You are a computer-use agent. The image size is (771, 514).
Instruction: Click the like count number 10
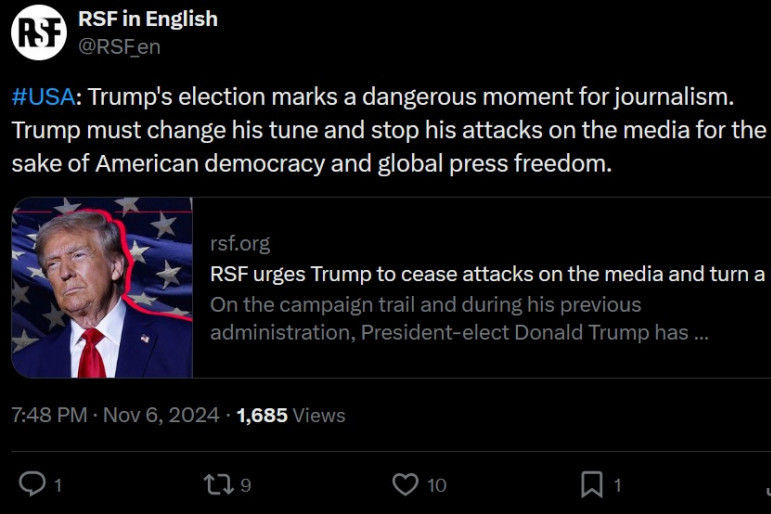pos(437,486)
